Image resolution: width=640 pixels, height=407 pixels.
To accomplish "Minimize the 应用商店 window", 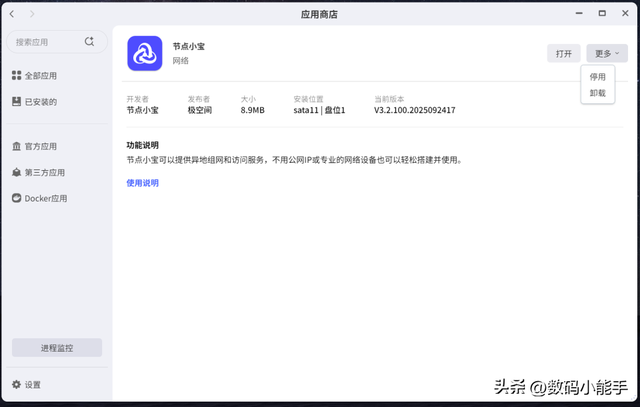I will pyautogui.click(x=579, y=13).
